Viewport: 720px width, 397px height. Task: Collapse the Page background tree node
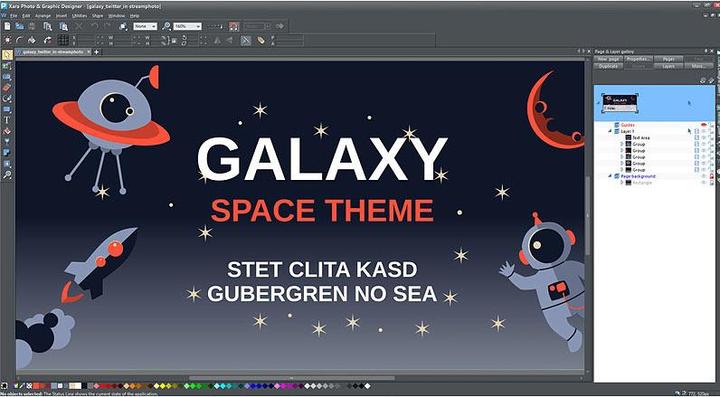610,176
